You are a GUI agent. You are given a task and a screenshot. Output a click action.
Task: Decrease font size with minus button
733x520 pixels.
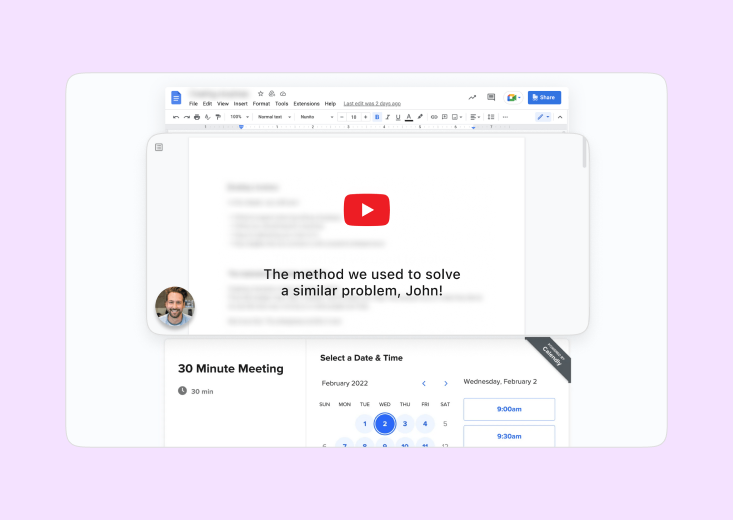[x=342, y=117]
